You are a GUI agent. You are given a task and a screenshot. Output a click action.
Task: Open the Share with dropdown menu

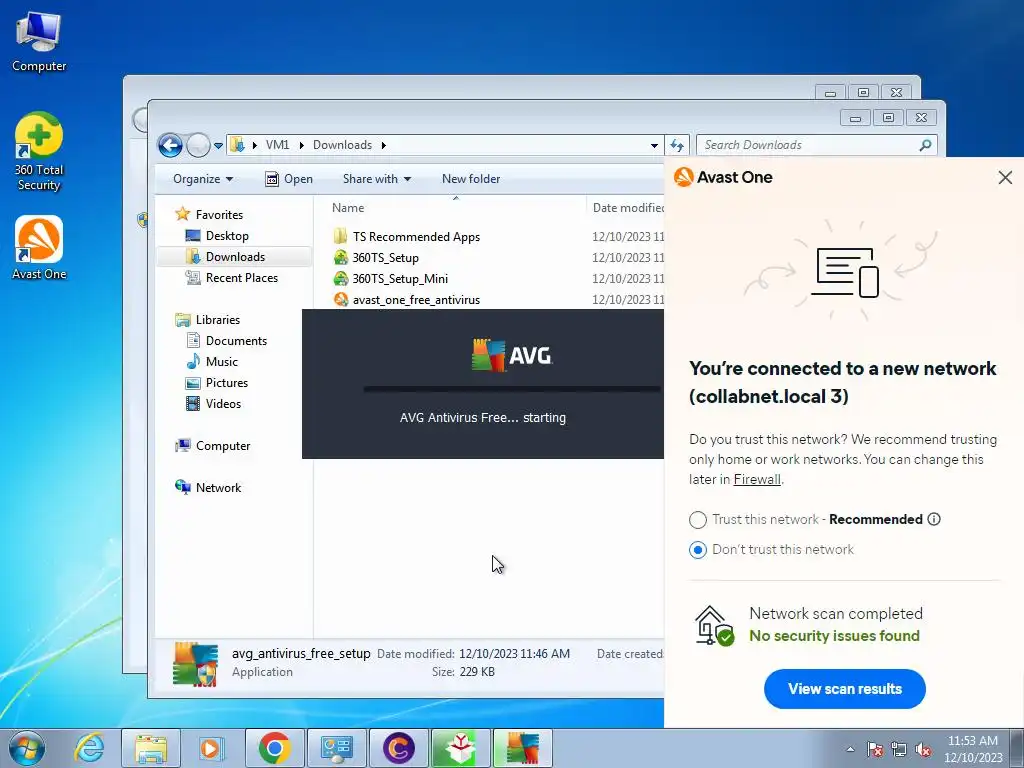tap(377, 179)
